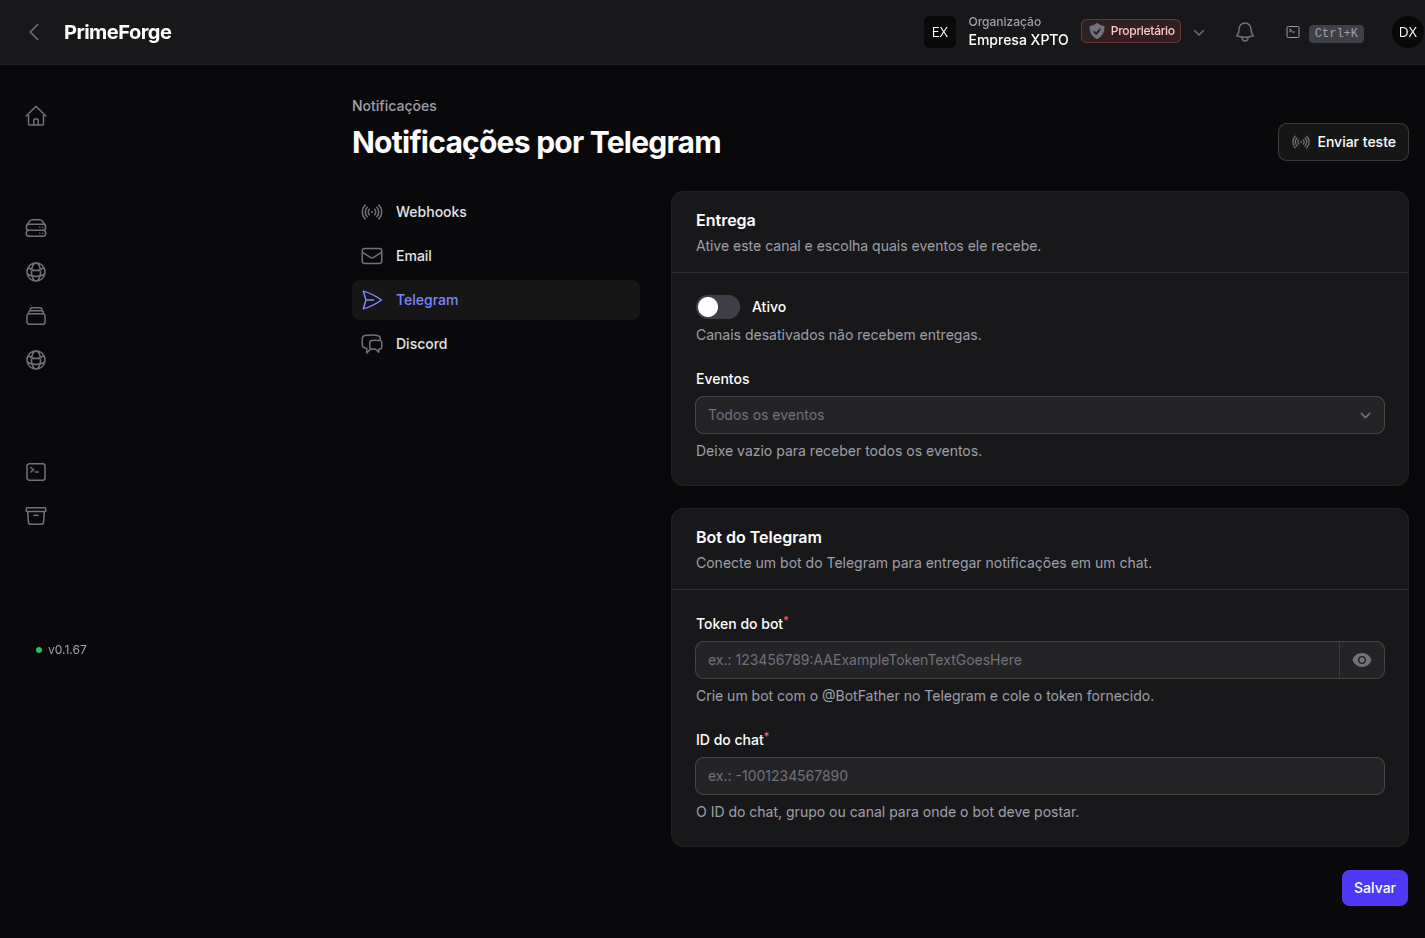The image size is (1425, 938).
Task: Click the notifications bell icon
Action: pos(1245,32)
